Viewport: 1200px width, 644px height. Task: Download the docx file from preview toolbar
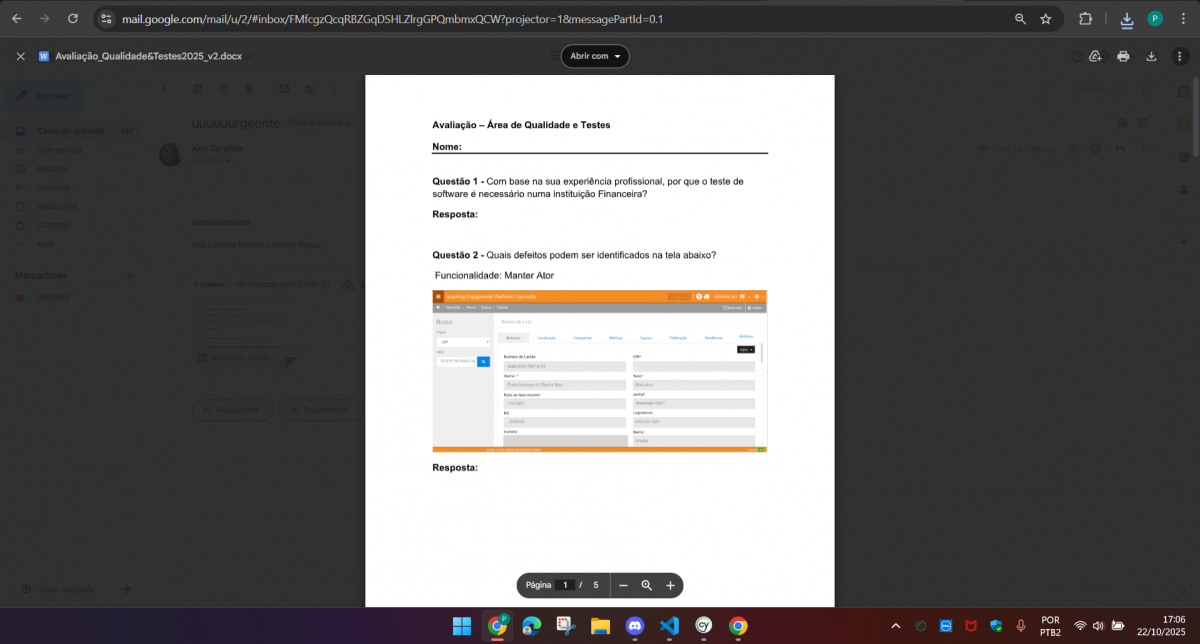coord(1151,56)
